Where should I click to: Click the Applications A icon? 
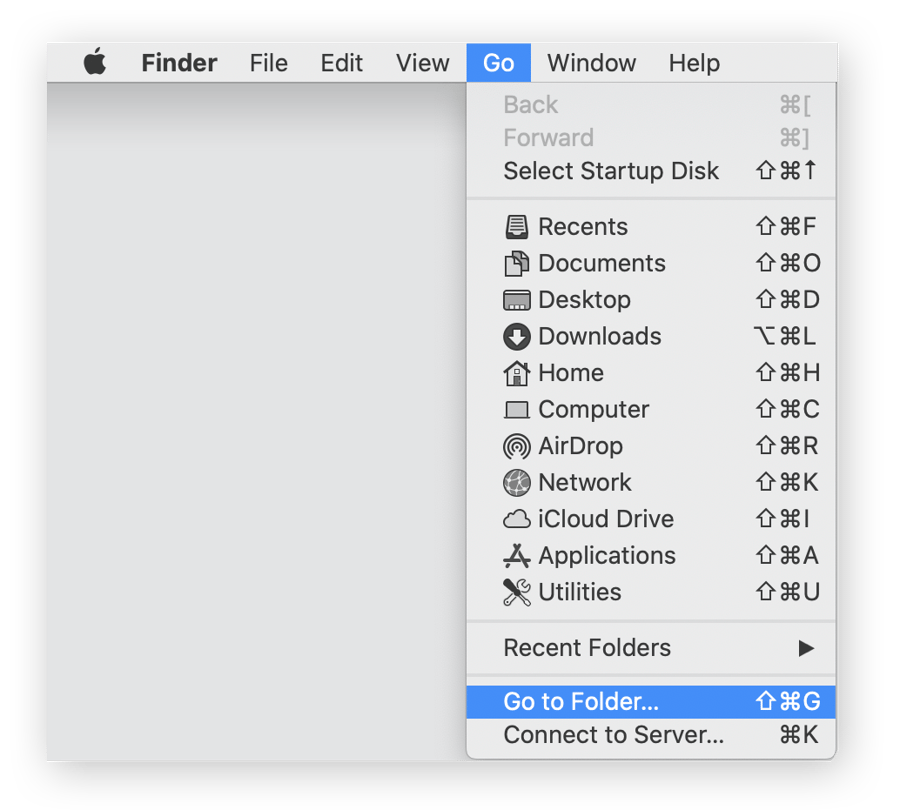pos(516,555)
